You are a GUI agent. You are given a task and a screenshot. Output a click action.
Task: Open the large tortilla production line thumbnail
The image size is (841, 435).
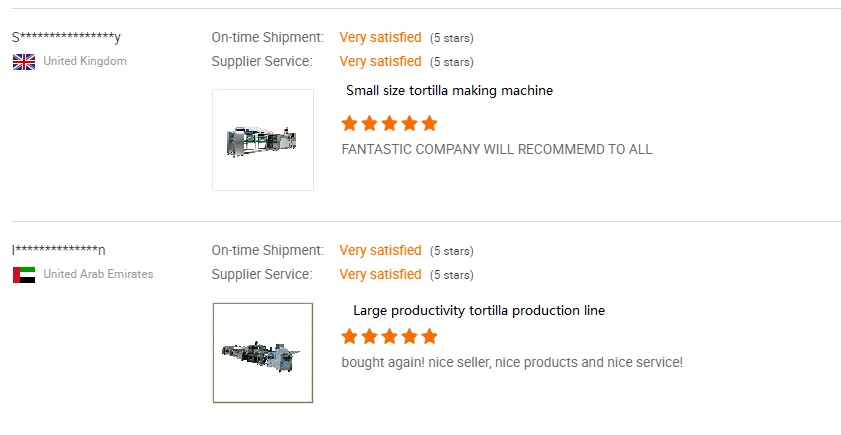(263, 353)
